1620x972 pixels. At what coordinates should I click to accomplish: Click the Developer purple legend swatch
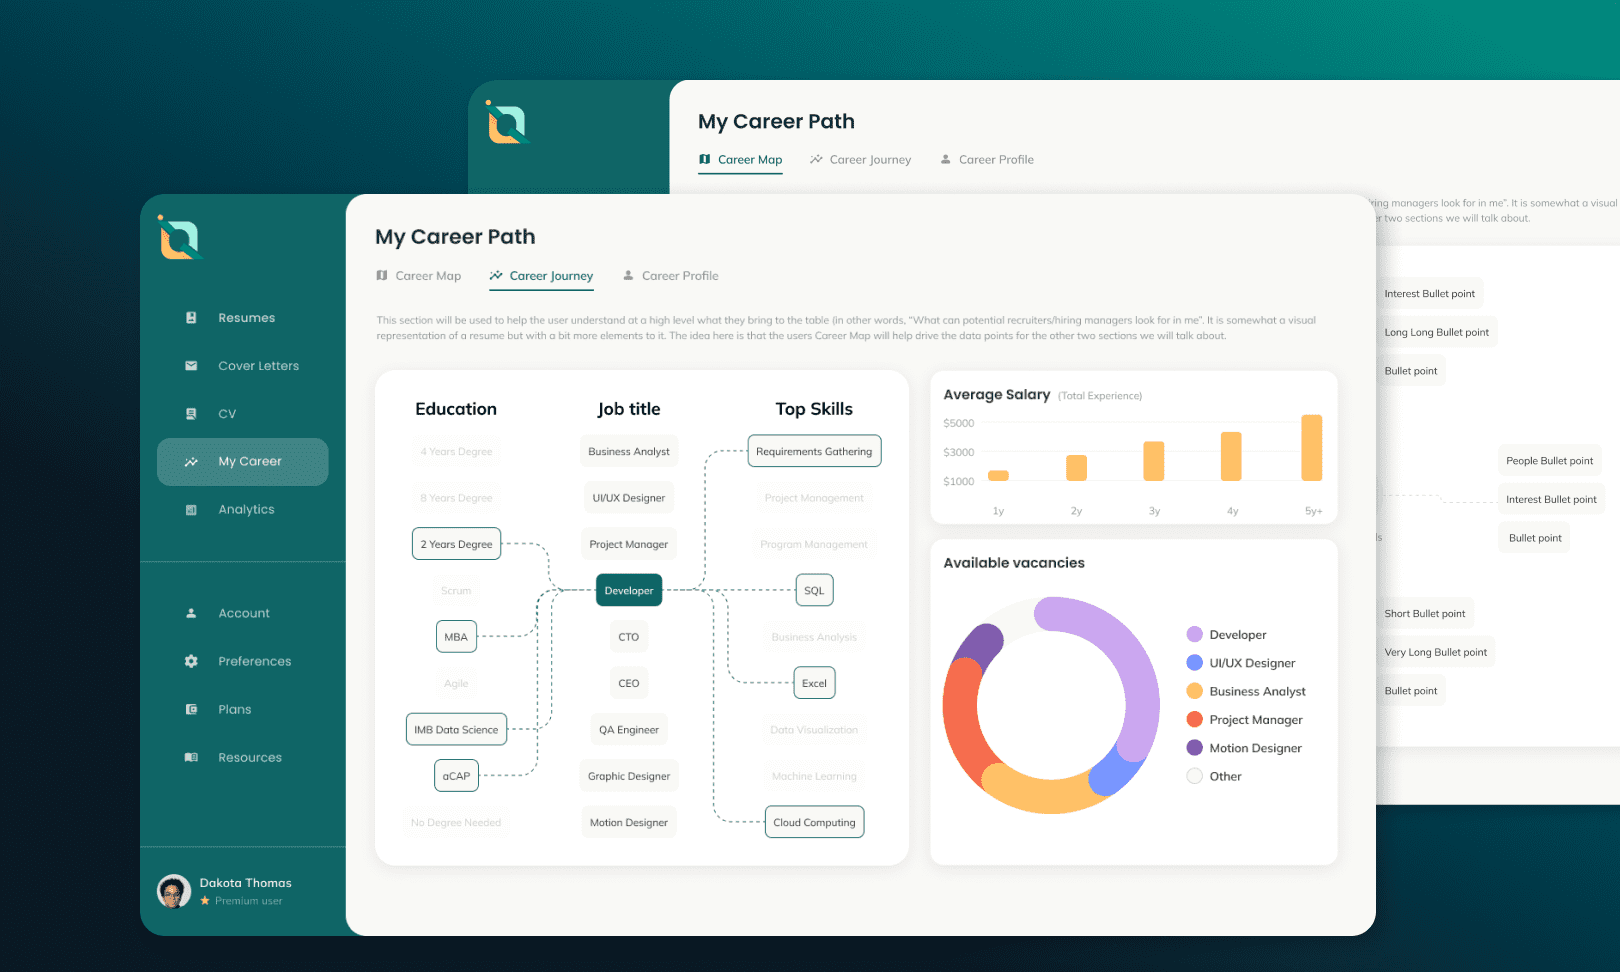point(1194,635)
